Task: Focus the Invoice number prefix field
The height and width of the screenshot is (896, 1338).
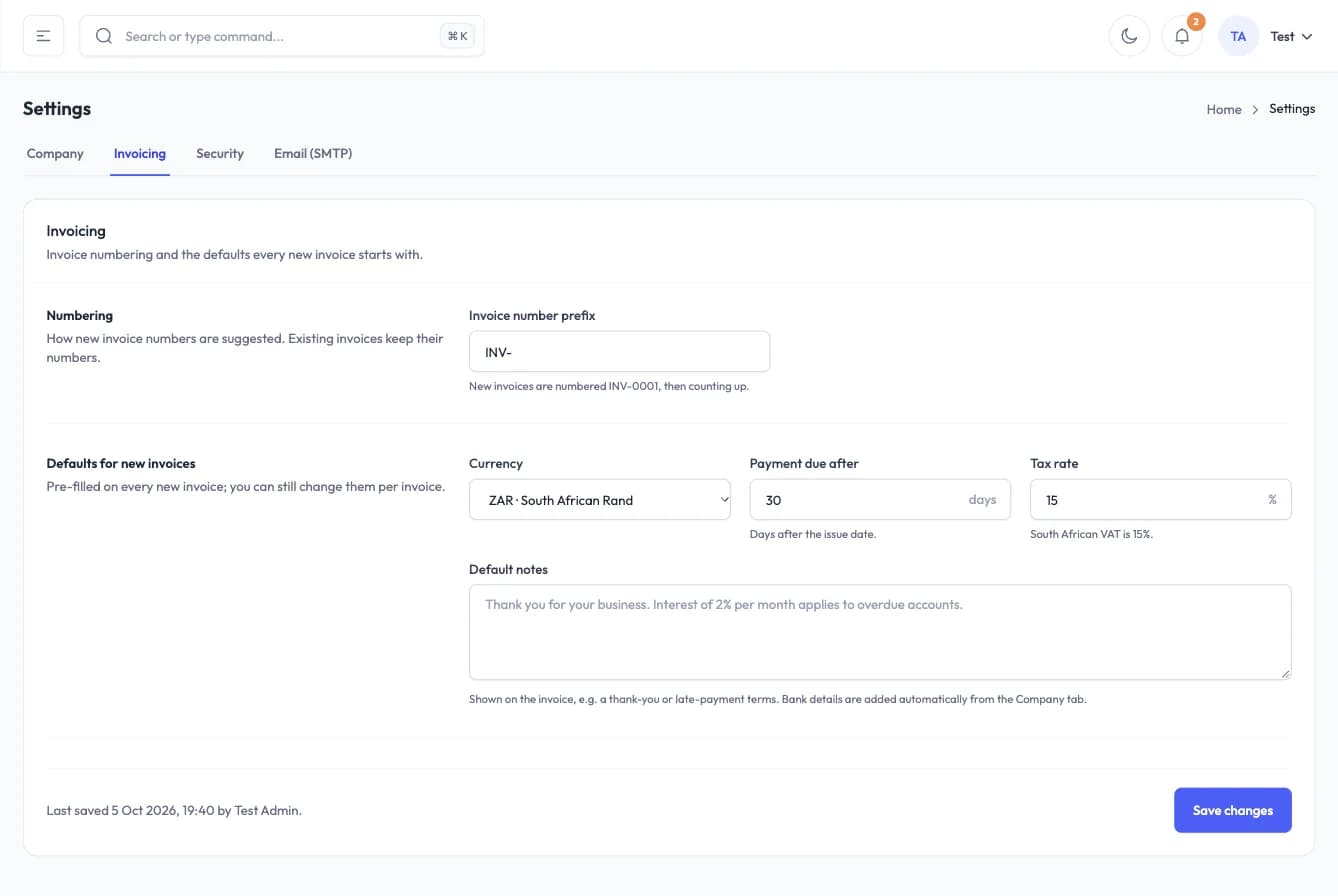Action: click(x=619, y=352)
